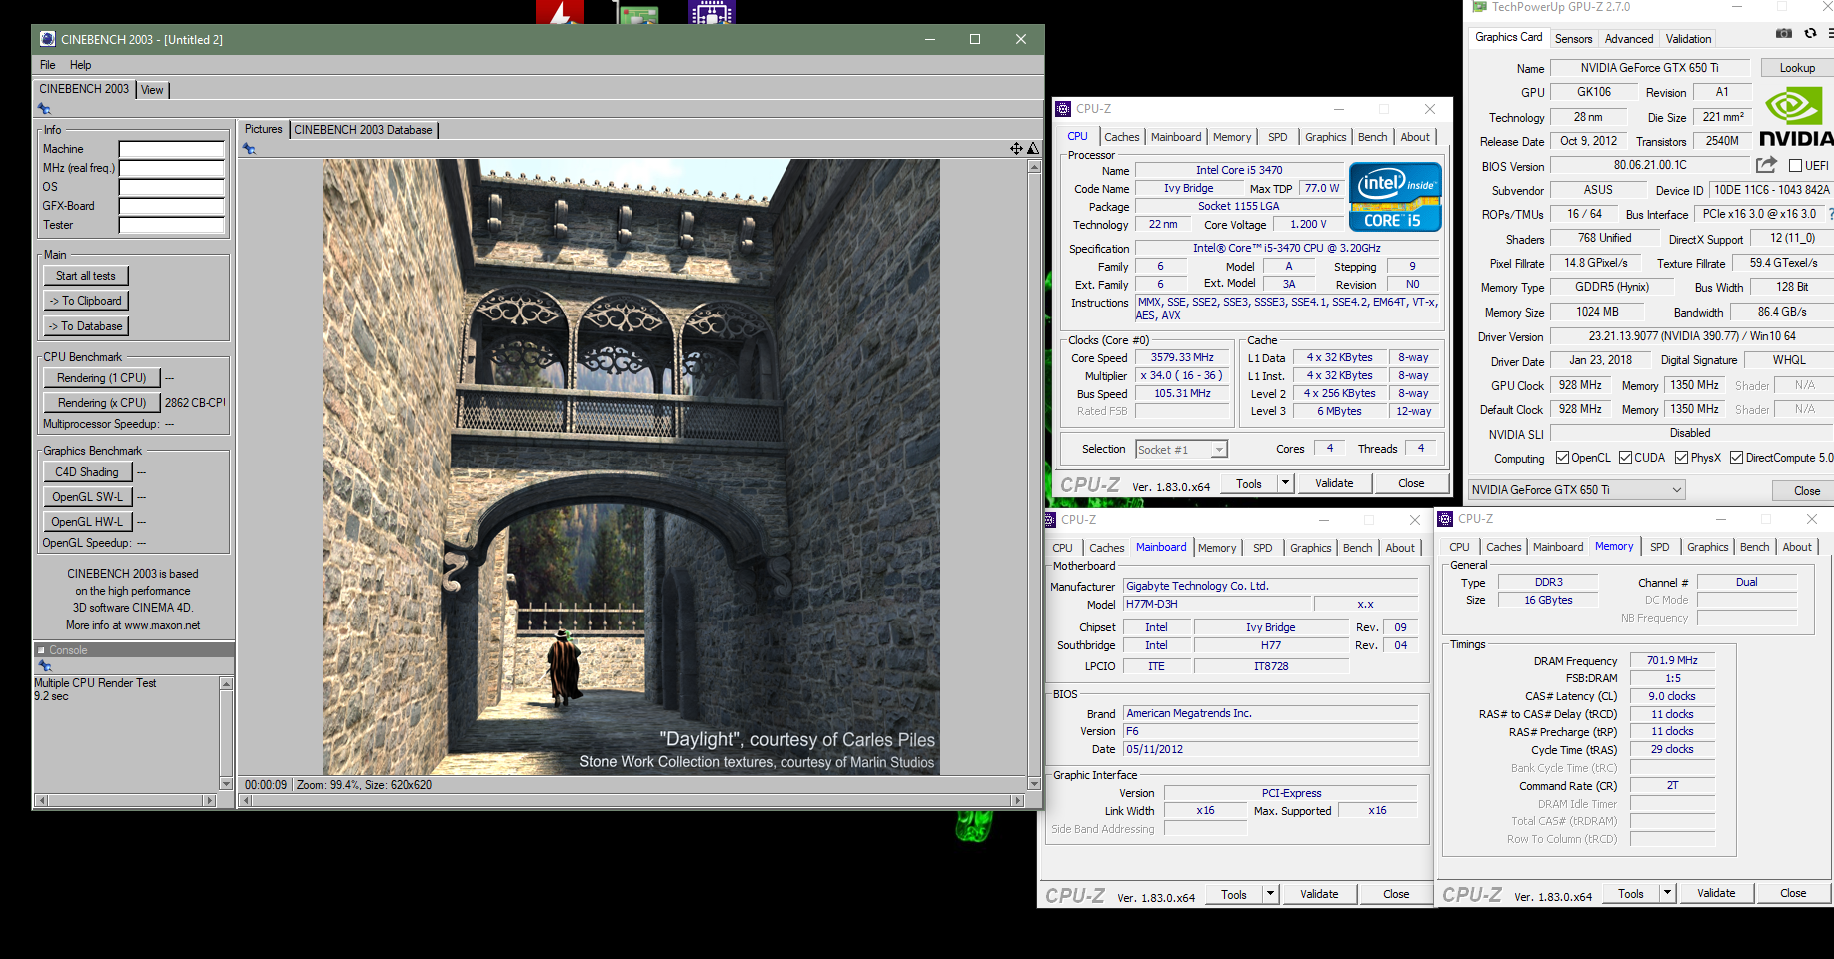Click picture viewer horizontal scrollbar right arrow
Viewport: 1834px width, 959px height.
point(1018,800)
